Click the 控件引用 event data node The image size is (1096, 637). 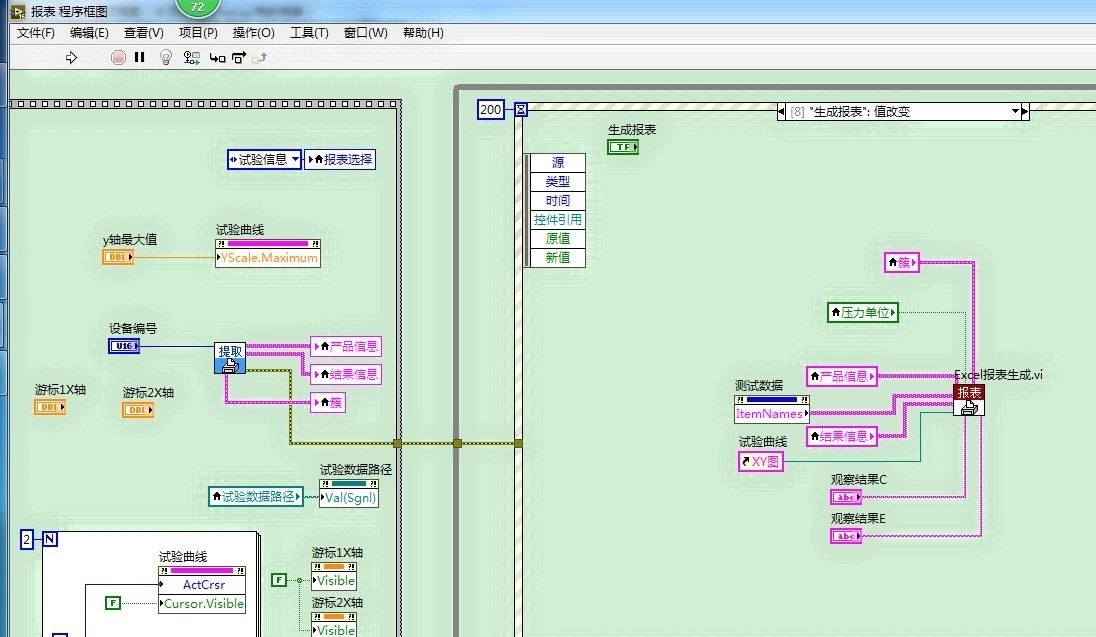557,220
